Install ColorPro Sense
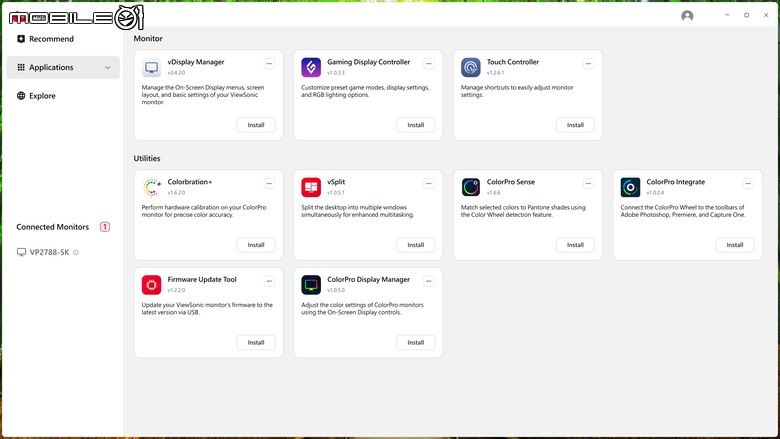This screenshot has width=780, height=439. click(x=576, y=245)
